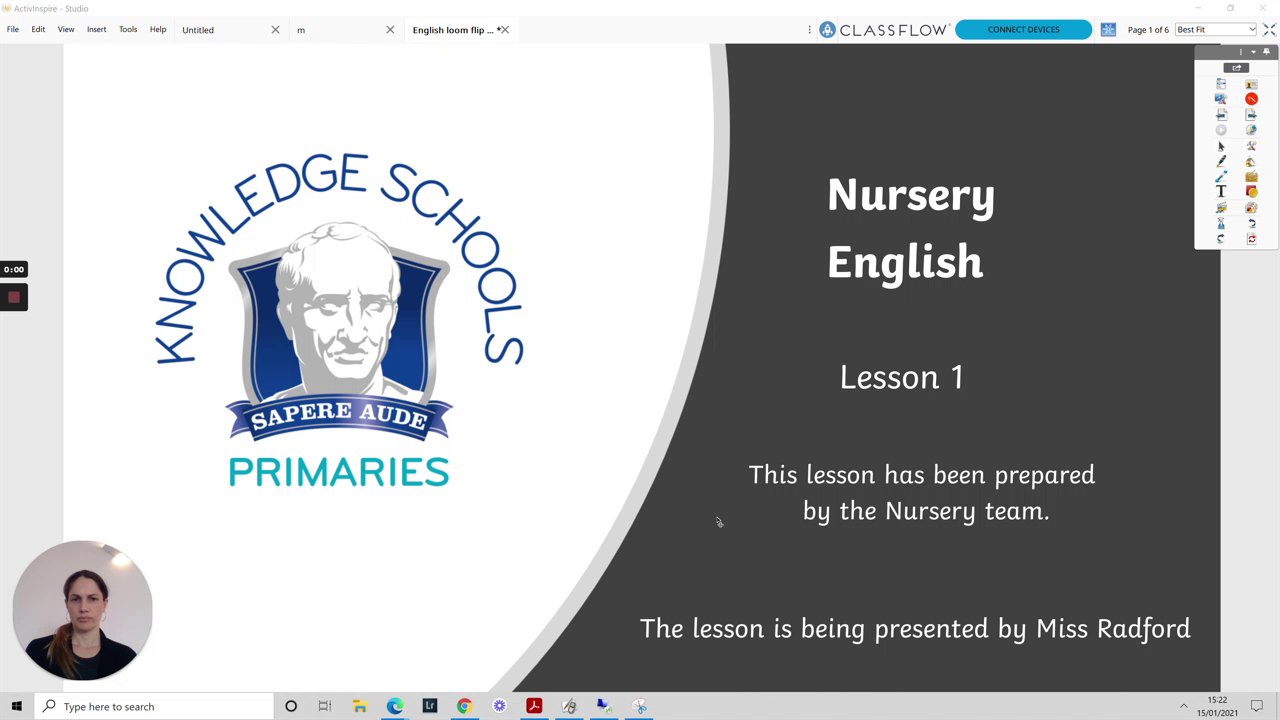Open Microsoft Edge from taskbar
1280x720 pixels.
[x=395, y=706]
